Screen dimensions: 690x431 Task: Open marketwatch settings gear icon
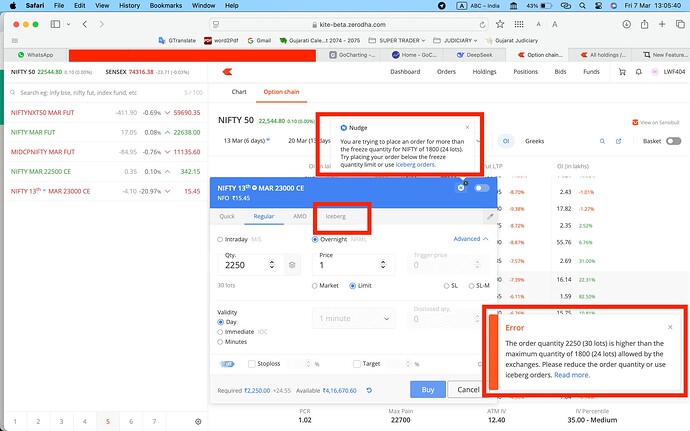tap(198, 421)
